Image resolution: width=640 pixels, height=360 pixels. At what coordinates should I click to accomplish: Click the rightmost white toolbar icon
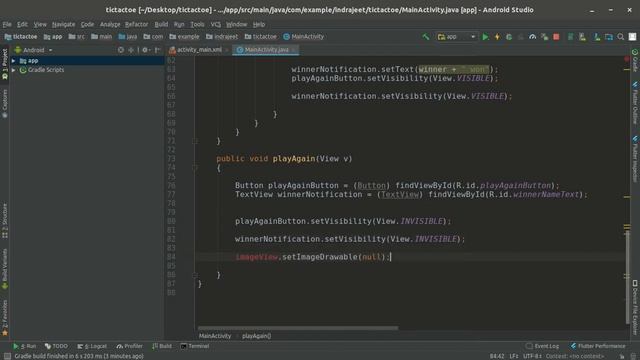[x=632, y=37]
